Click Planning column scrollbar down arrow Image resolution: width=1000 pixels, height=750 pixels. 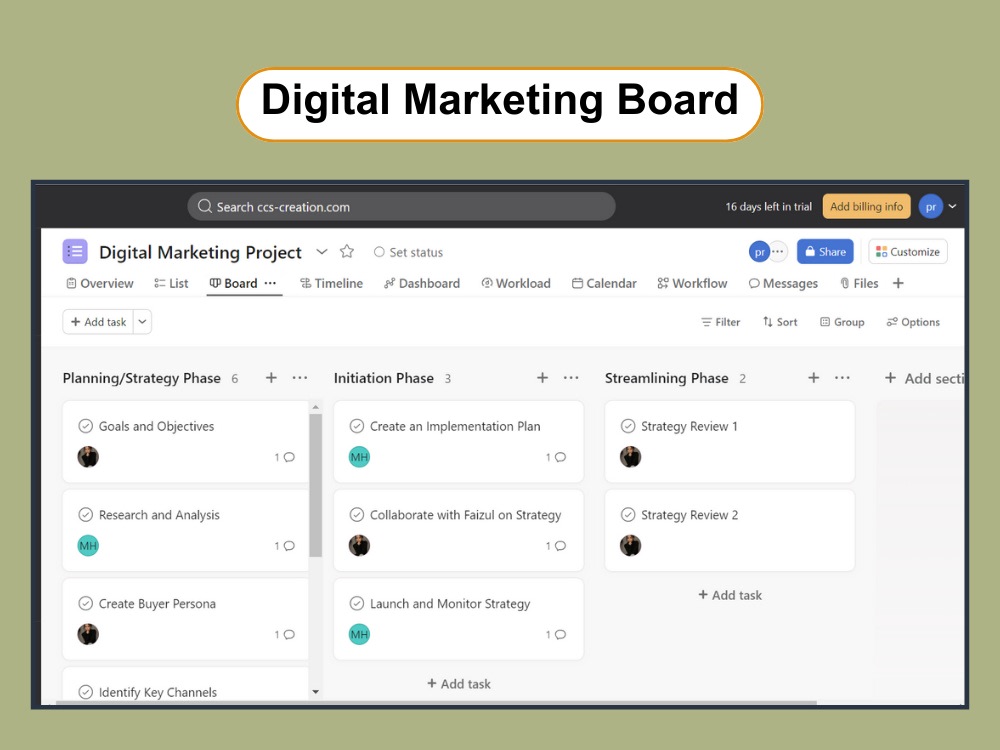click(x=316, y=692)
